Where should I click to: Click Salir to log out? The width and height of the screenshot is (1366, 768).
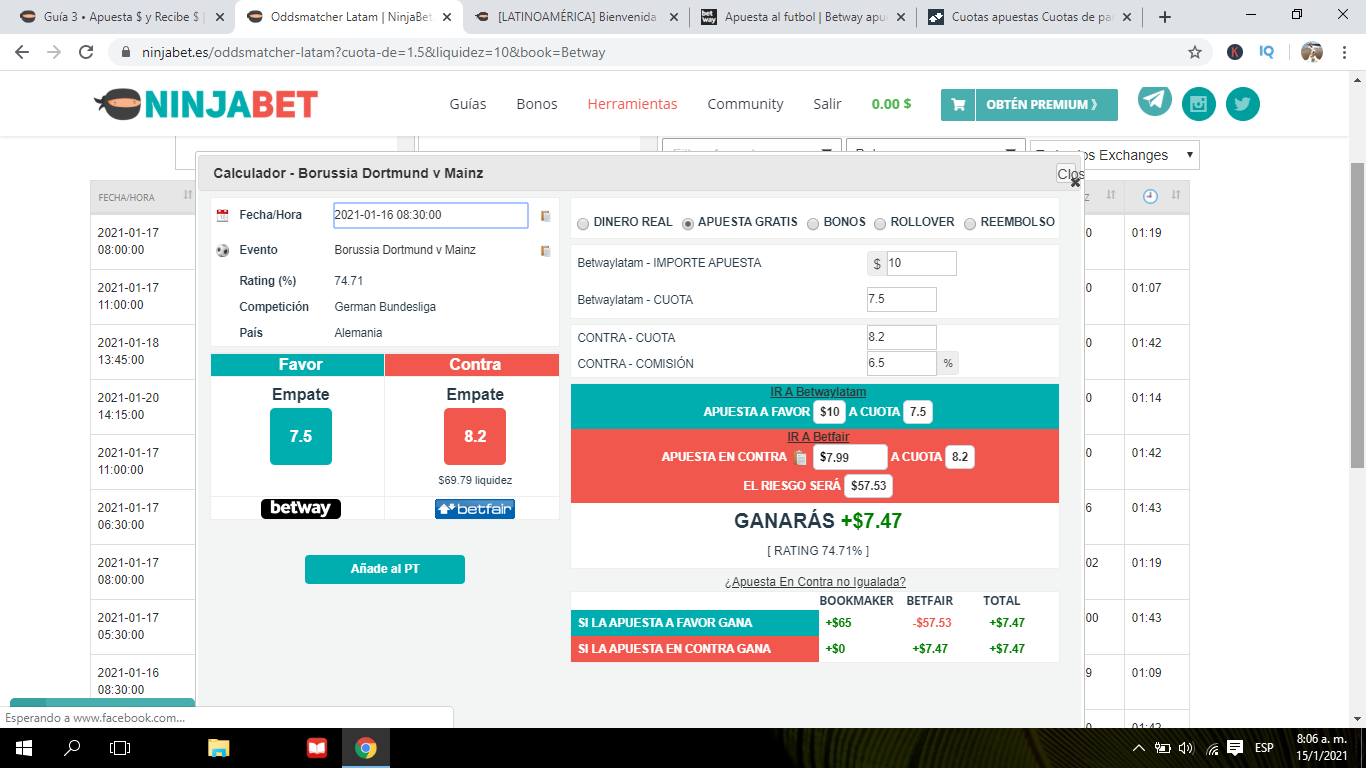[x=827, y=104]
